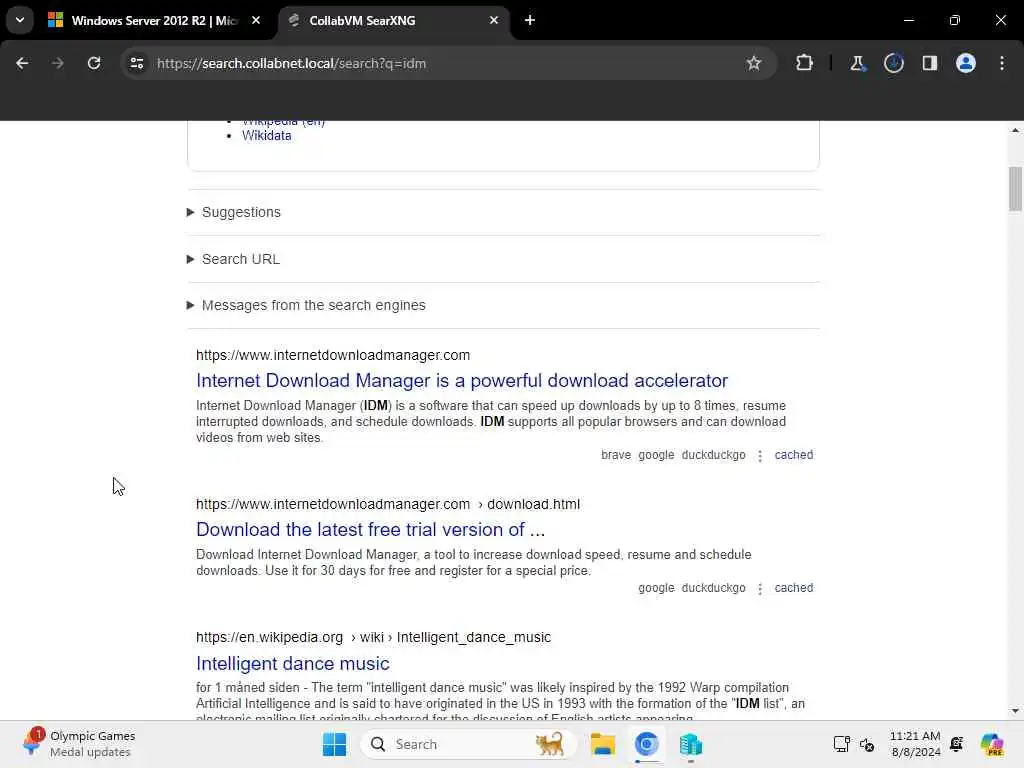
Task: Toggle the browser side panel
Action: (929, 63)
